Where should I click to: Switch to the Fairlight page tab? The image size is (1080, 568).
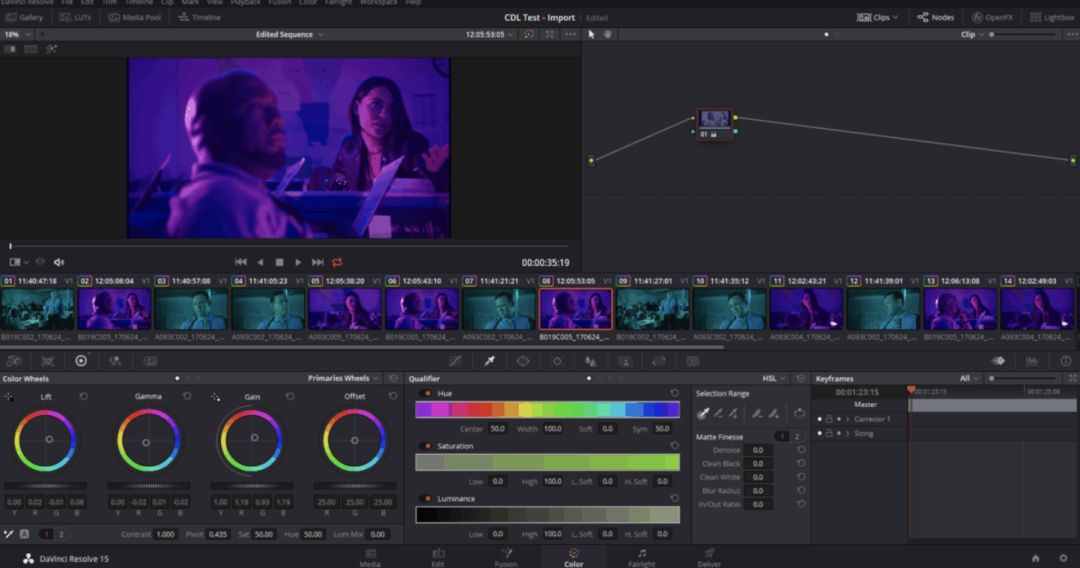[641, 557]
